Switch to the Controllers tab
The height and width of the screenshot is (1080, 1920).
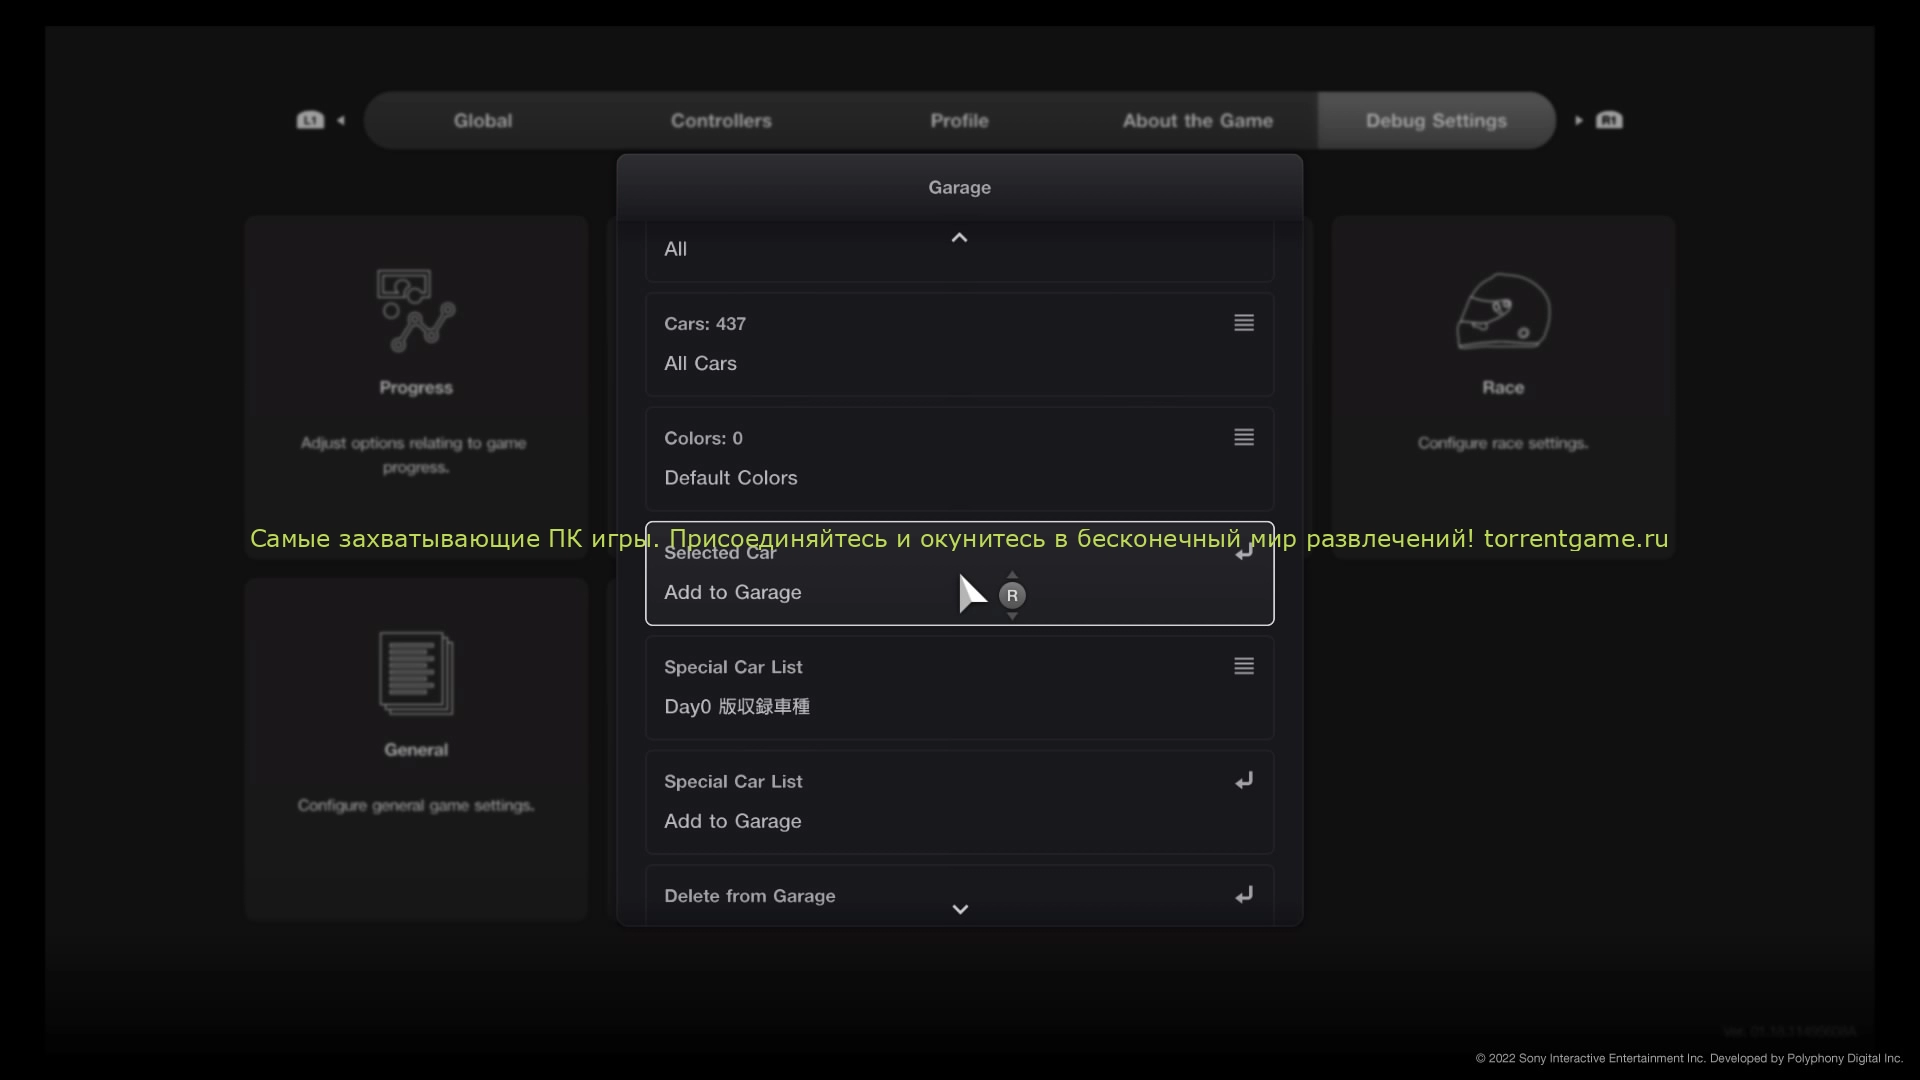pos(721,121)
